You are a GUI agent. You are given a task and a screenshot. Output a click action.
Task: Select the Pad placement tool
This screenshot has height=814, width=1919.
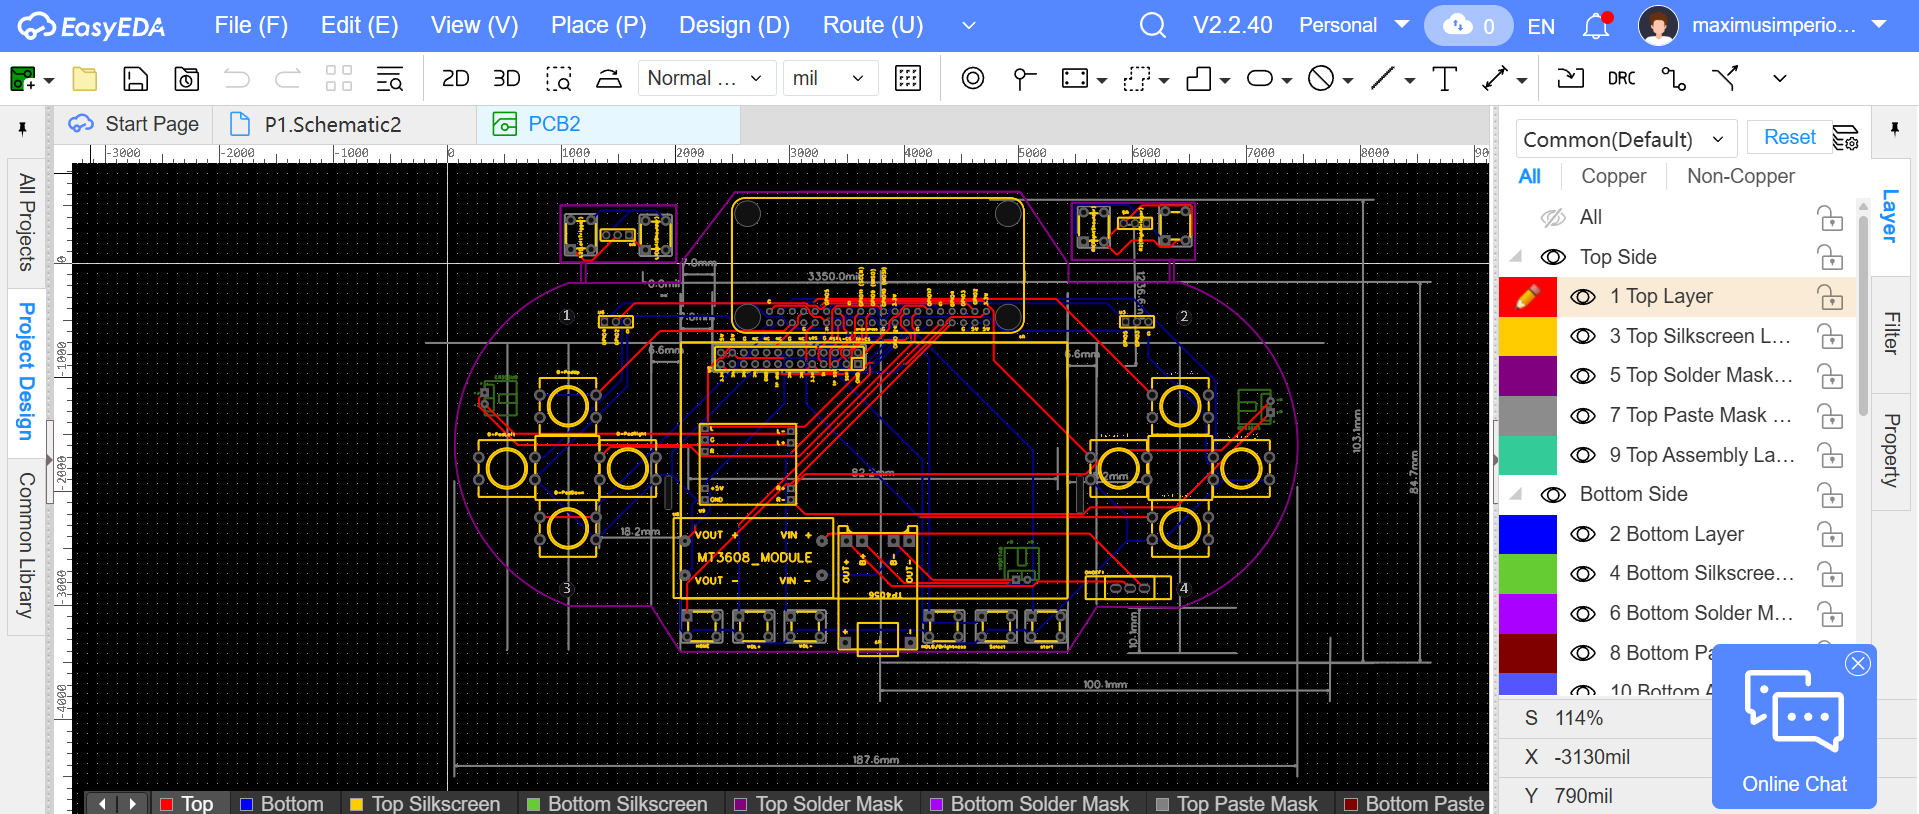tap(972, 78)
